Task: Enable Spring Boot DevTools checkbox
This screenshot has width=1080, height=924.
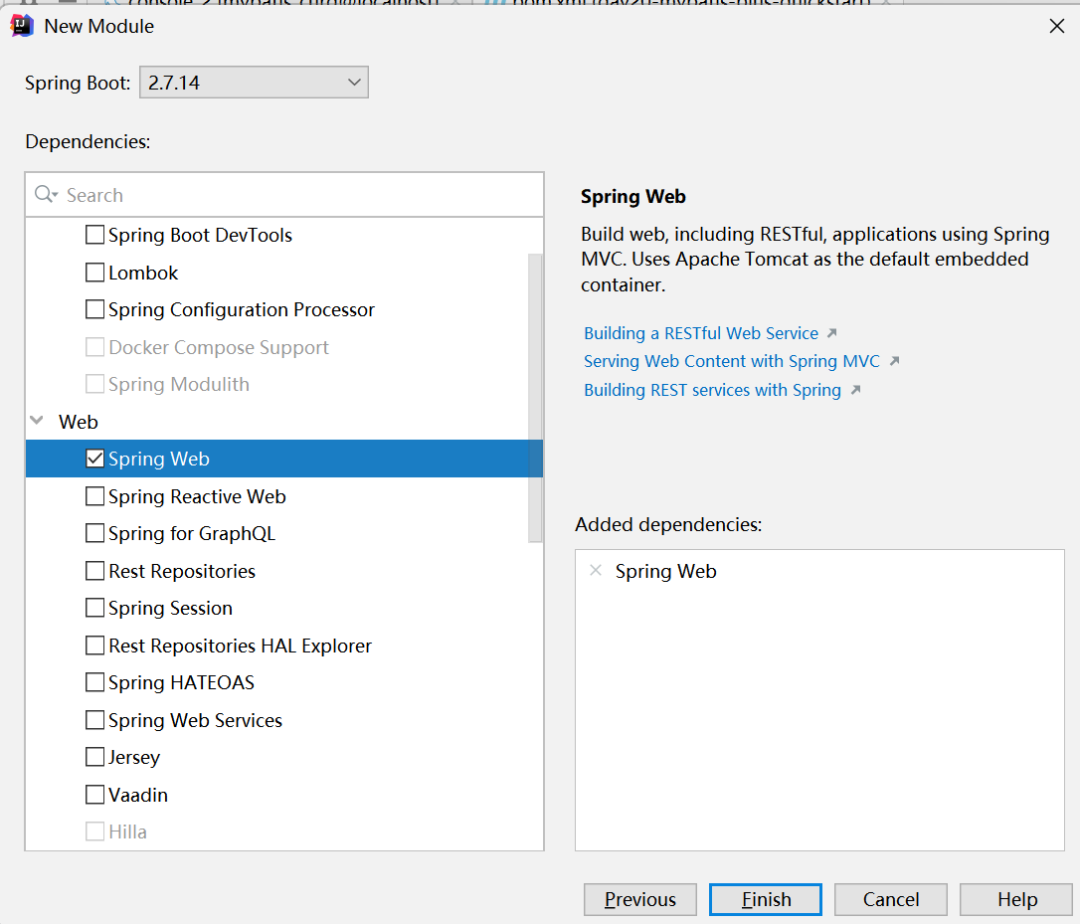Action: [x=95, y=235]
